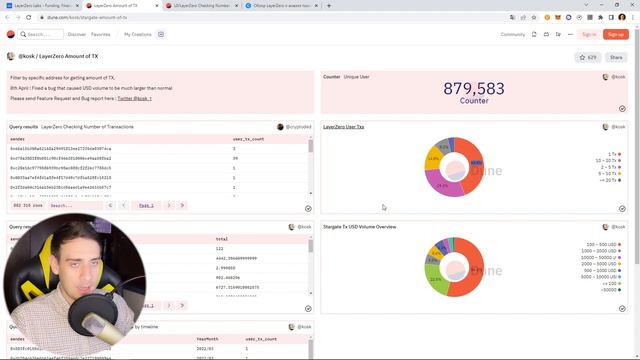The height and width of the screenshot is (360, 640).
Task: Open the Chrome three-dot menu
Action: (633, 18)
